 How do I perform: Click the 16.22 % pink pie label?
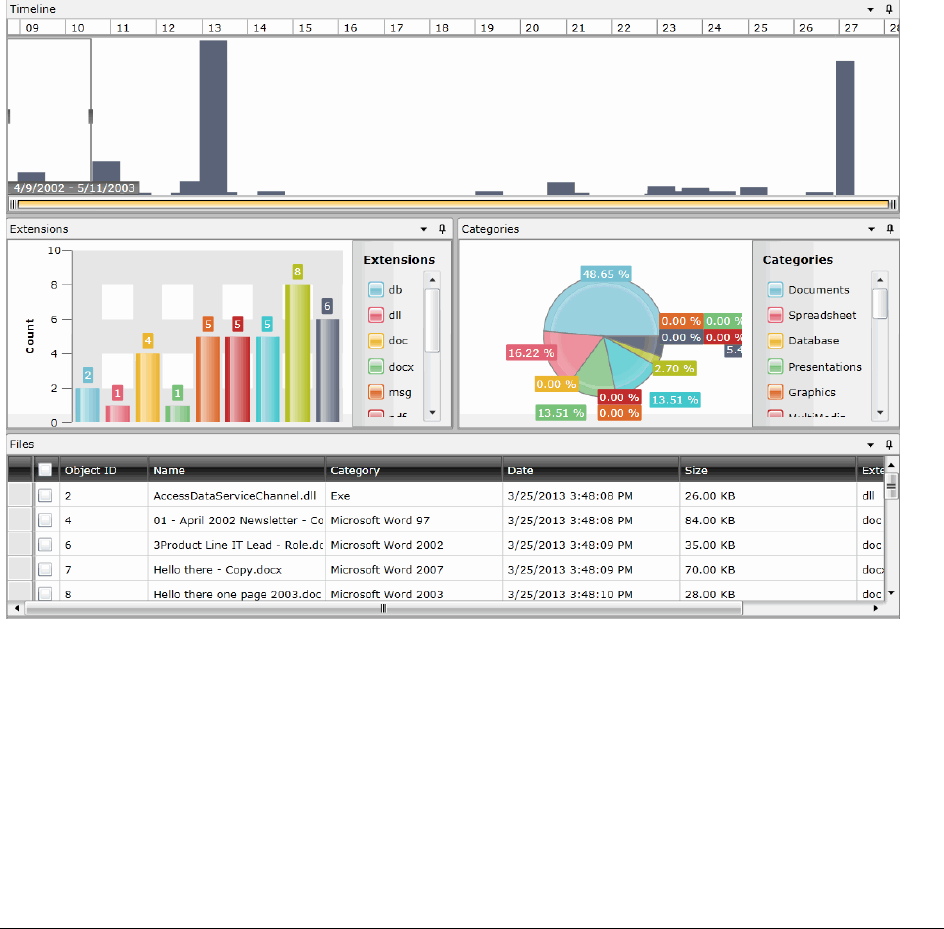tap(530, 353)
